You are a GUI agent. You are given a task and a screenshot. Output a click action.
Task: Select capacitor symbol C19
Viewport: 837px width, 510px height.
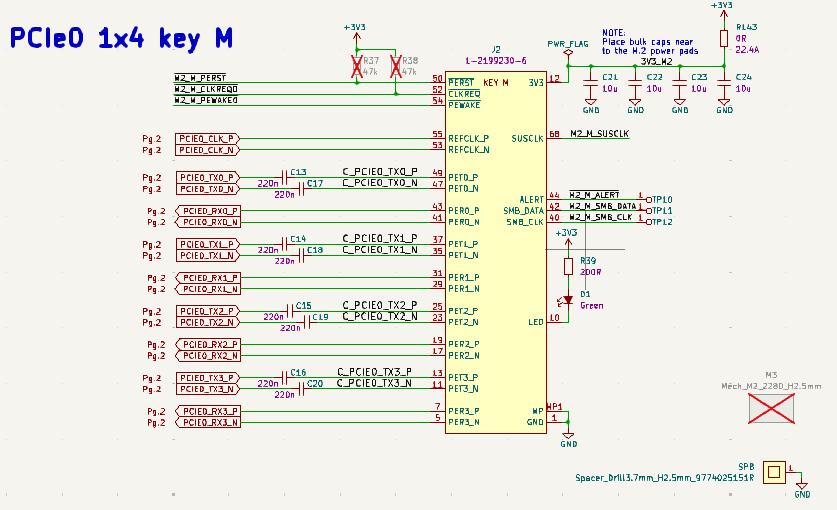tap(307, 323)
